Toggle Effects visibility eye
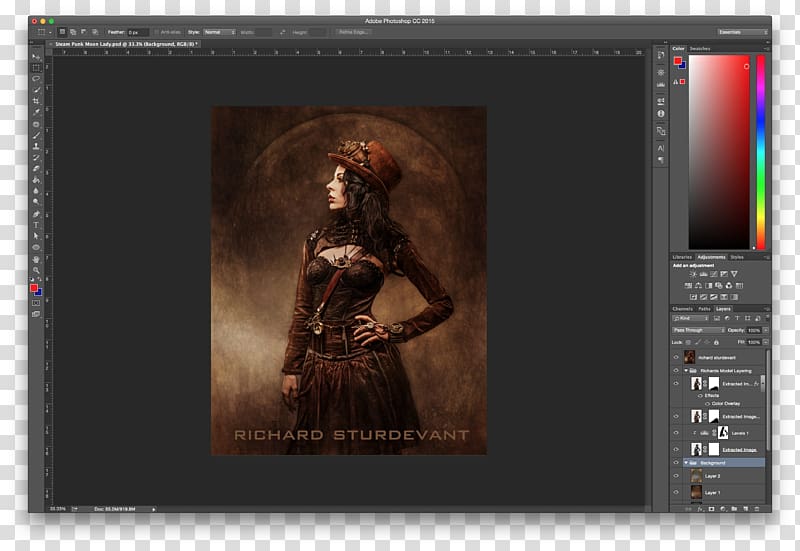The width and height of the screenshot is (800, 551). tap(700, 395)
